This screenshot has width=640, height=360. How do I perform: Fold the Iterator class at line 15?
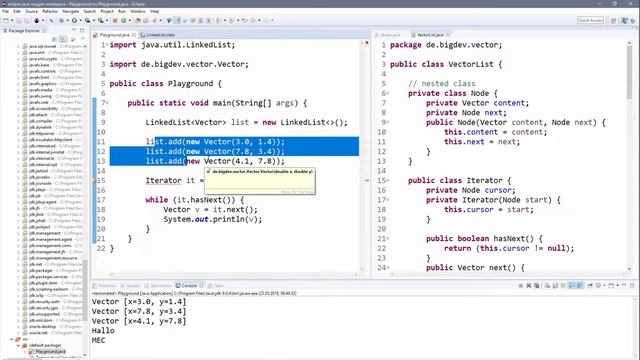click(388, 180)
